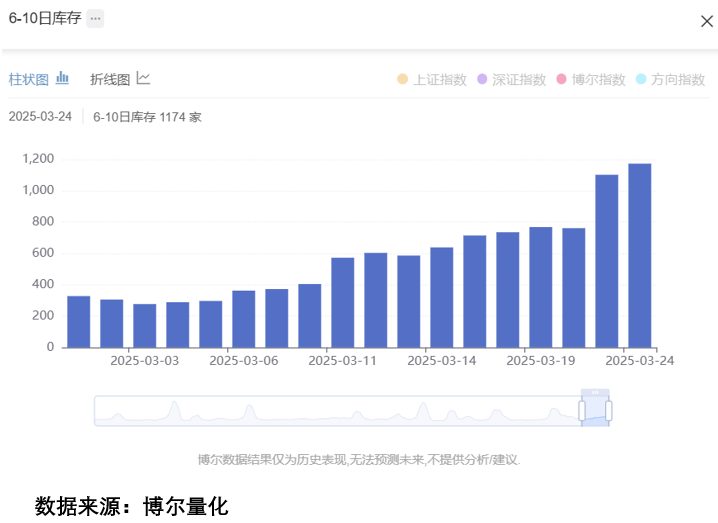Click the 数据来源：博尔量化 caption
The image size is (718, 523).
pyautogui.click(x=131, y=507)
